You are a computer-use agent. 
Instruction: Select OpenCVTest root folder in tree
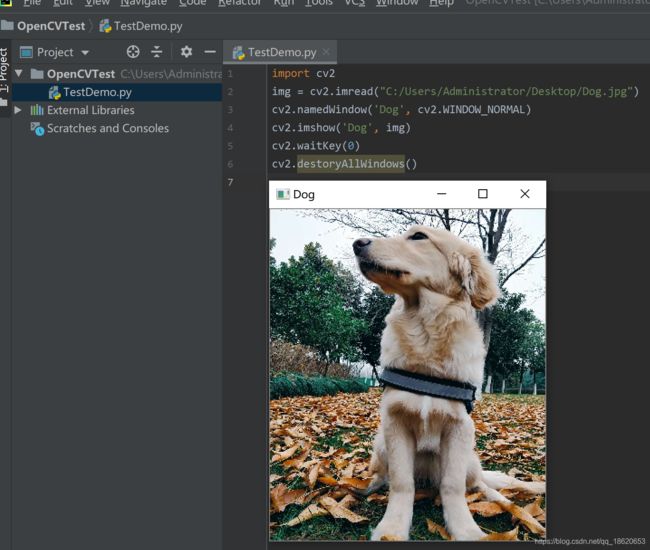coord(81,74)
